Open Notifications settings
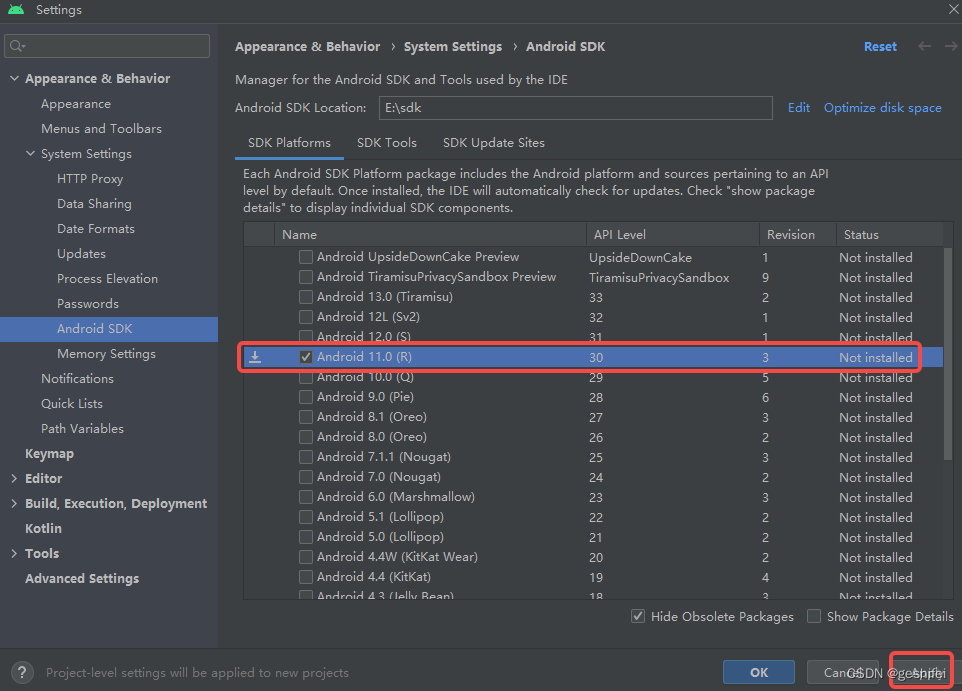Viewport: 962px width, 691px height. tap(77, 379)
